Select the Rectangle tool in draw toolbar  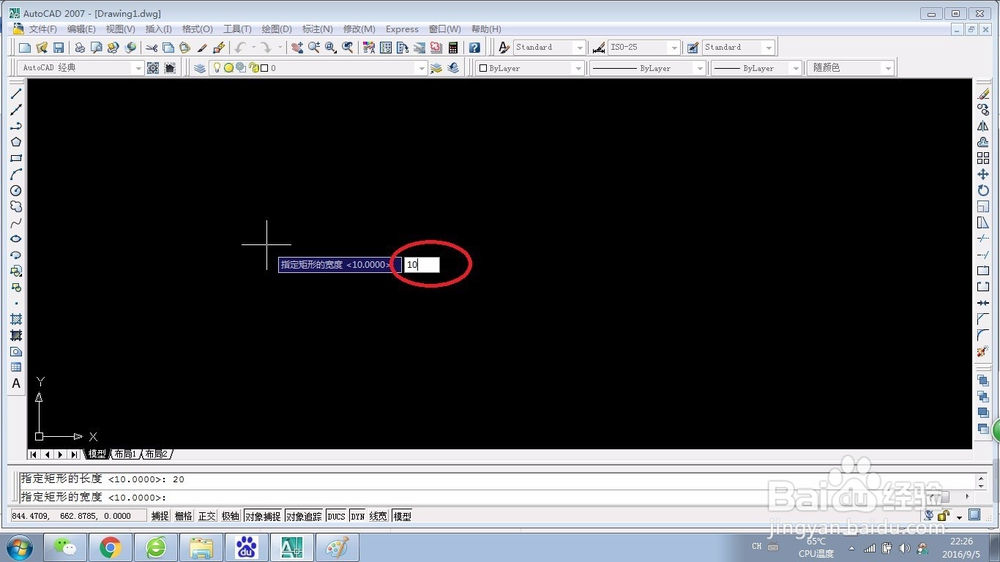click(16, 158)
